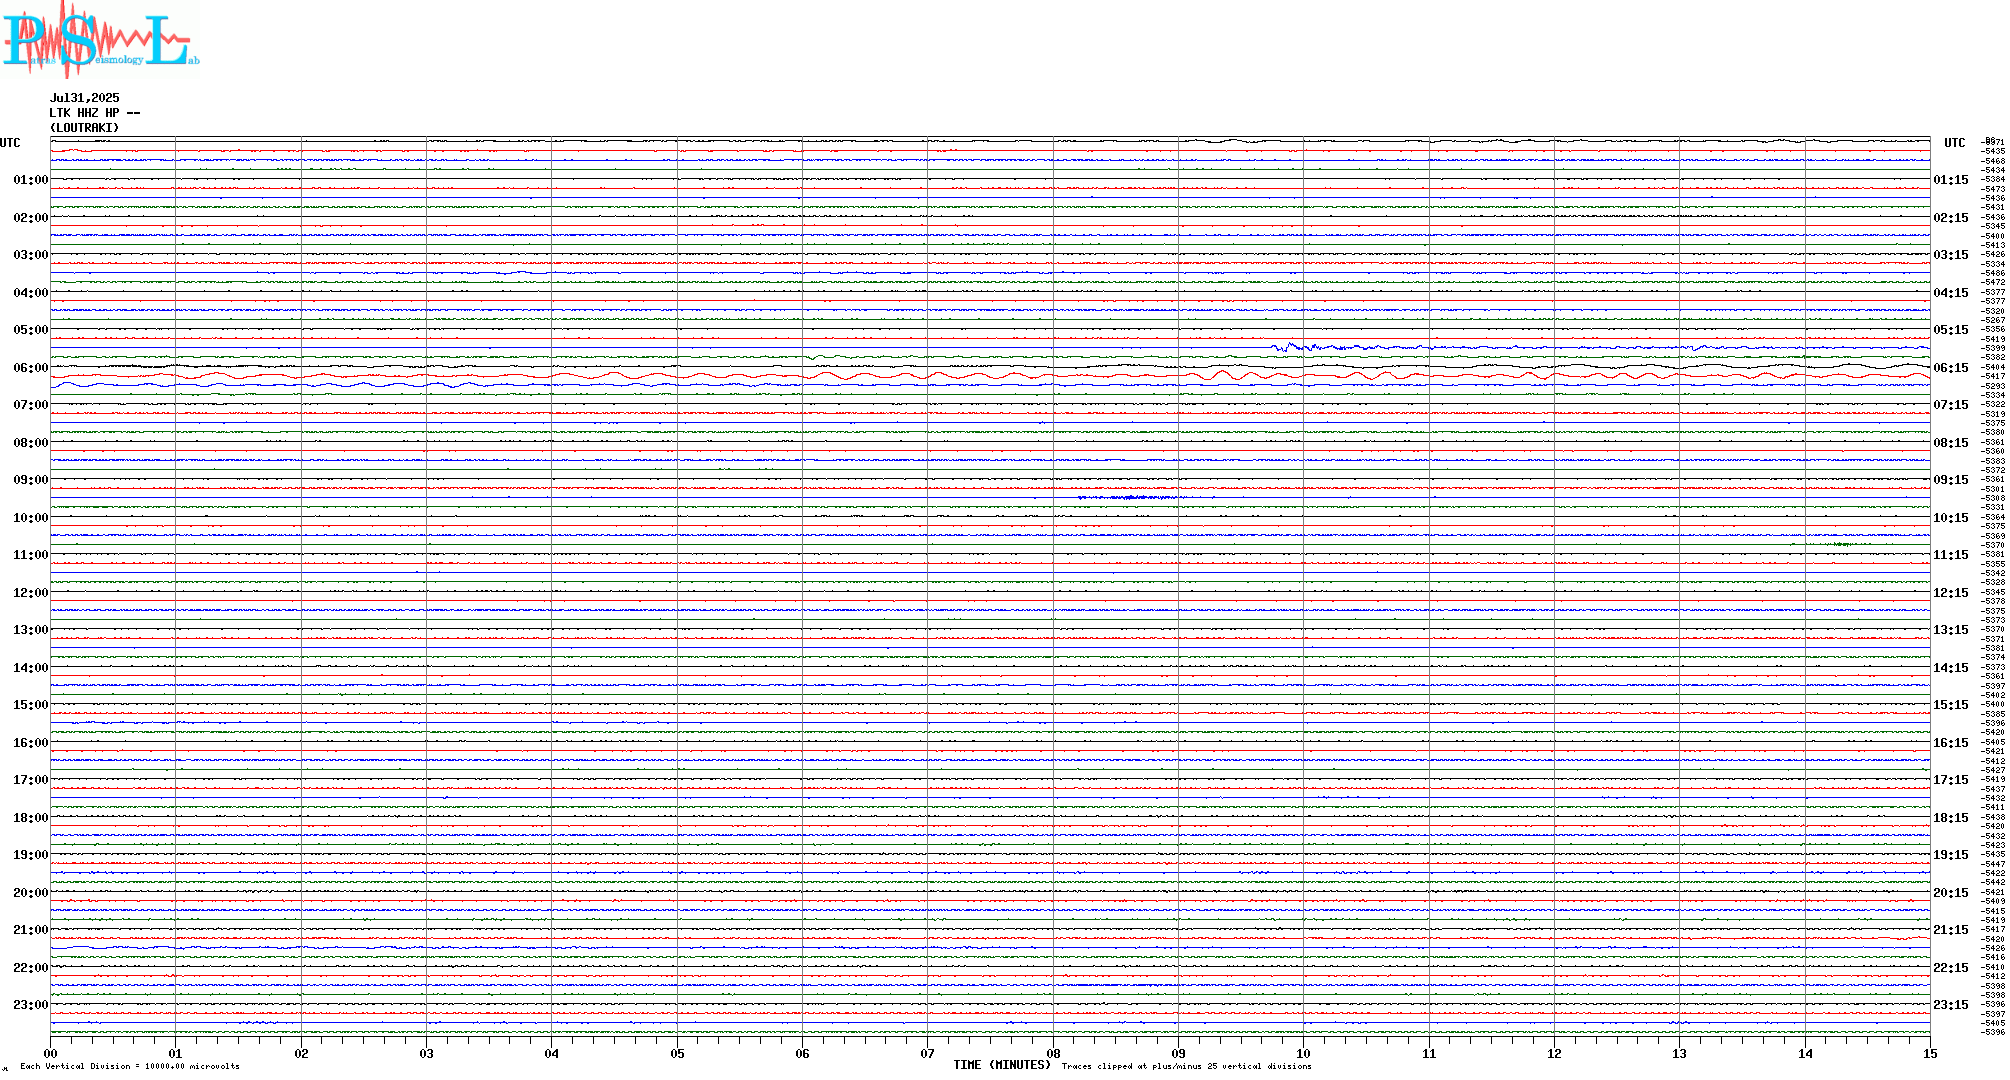Image resolution: width=2010 pixels, height=1080 pixels.
Task: Click the 12:00 hour label
Action: tap(31, 593)
